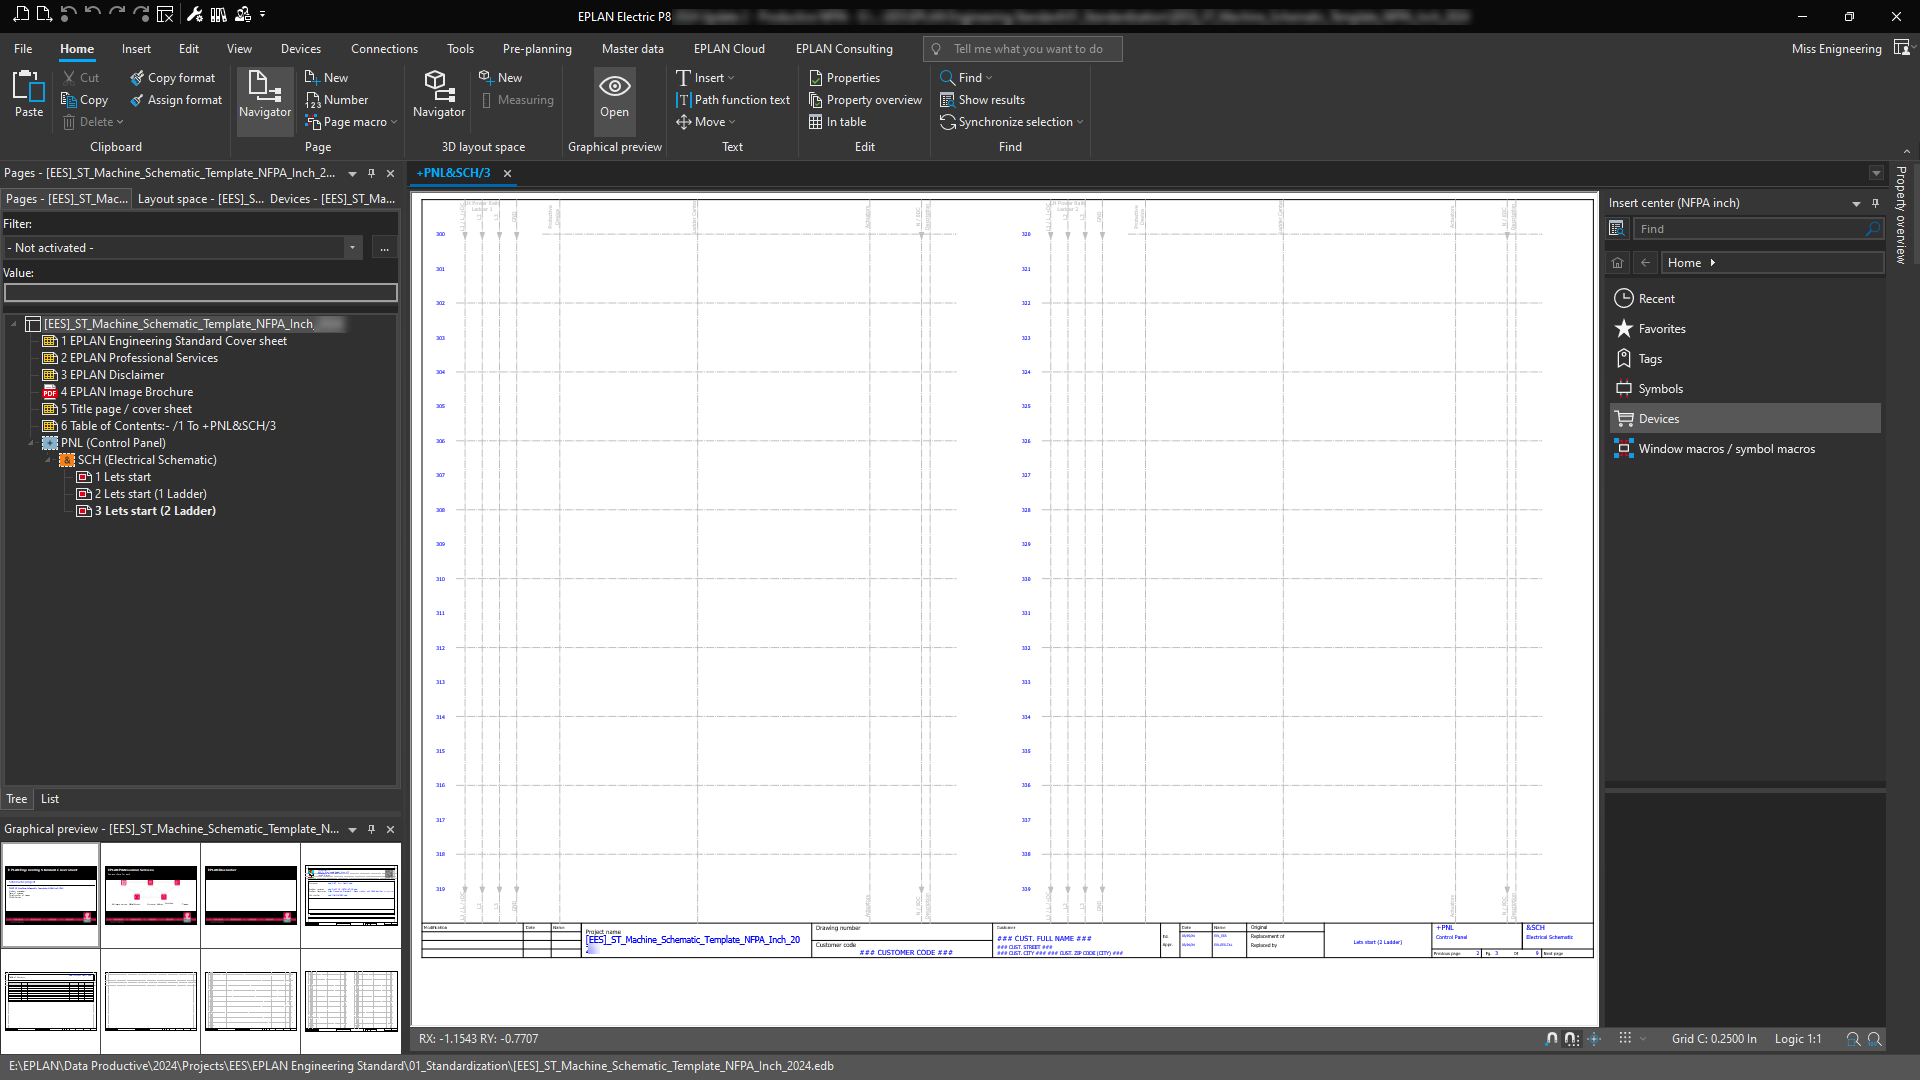Toggle design mode crosshair in status bar
The height and width of the screenshot is (1080, 1920).
(x=1594, y=1039)
